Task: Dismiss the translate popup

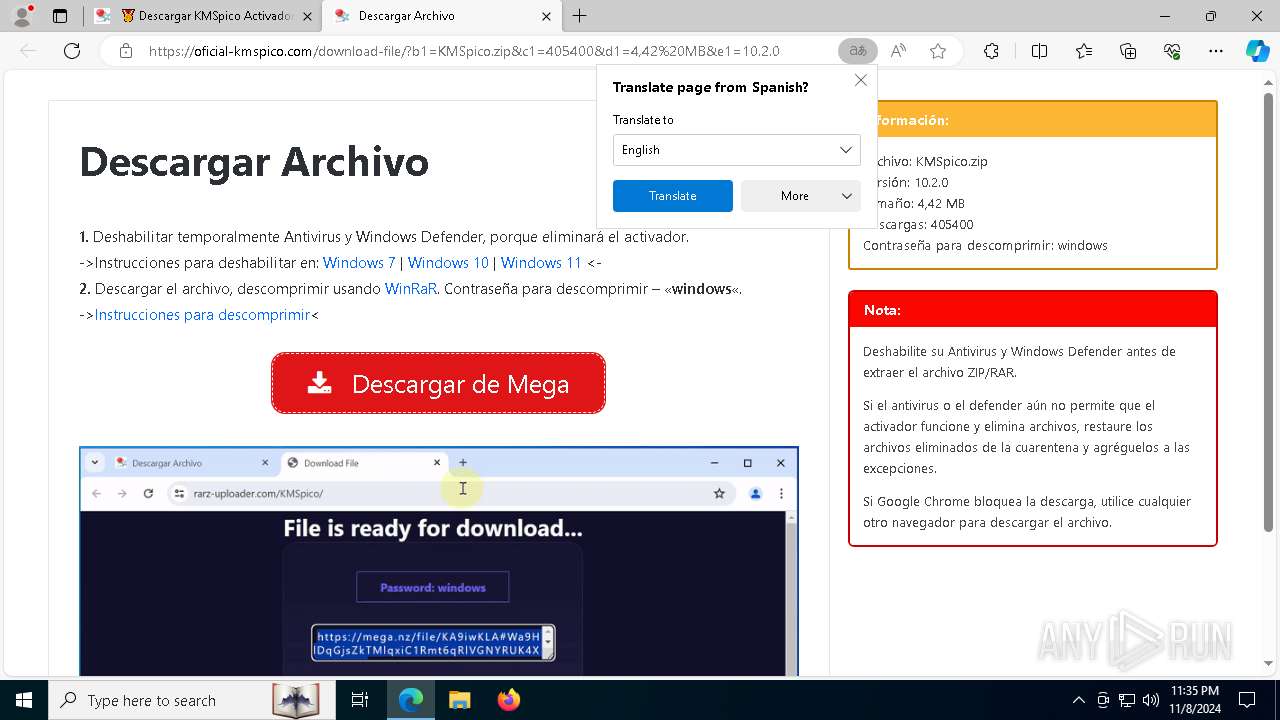Action: pyautogui.click(x=861, y=80)
